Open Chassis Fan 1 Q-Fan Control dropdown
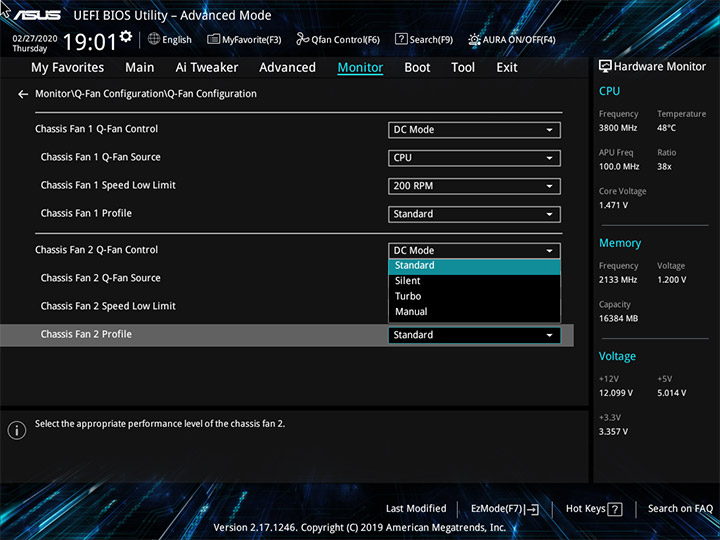Screen dimensions: 720x540 pyautogui.click(x=474, y=130)
